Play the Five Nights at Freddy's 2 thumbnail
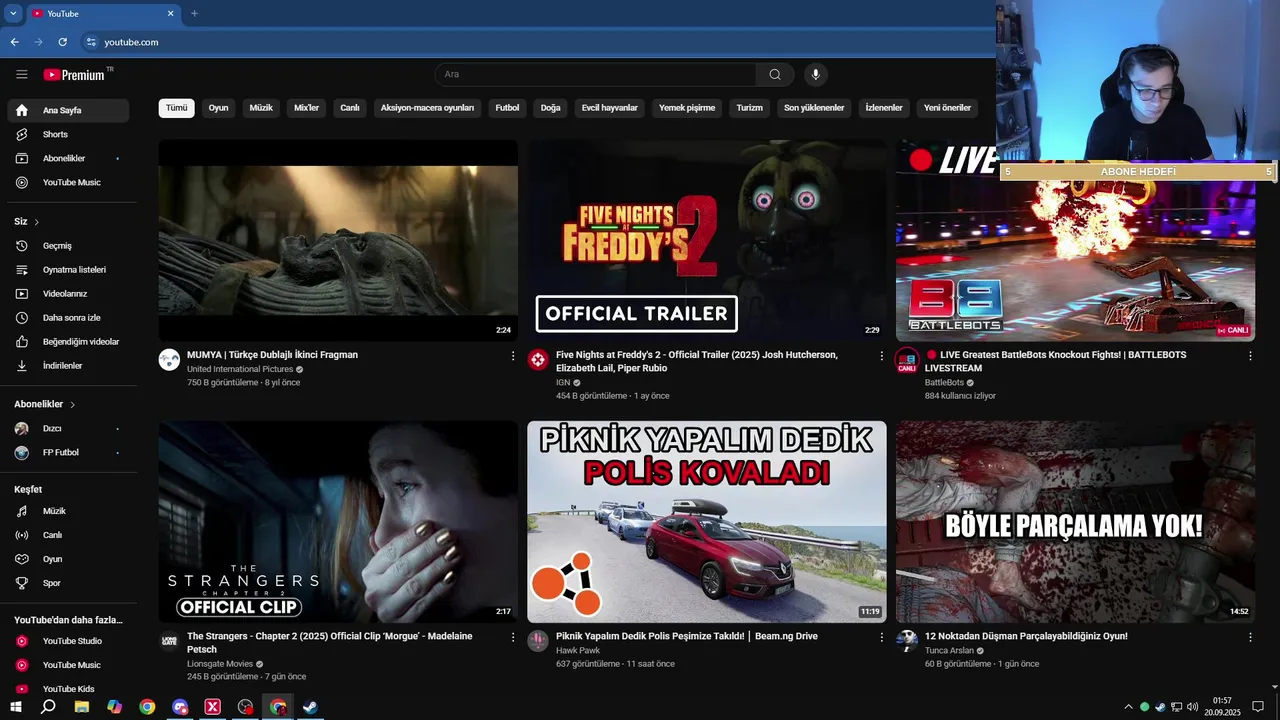This screenshot has width=1280, height=720. coord(707,240)
